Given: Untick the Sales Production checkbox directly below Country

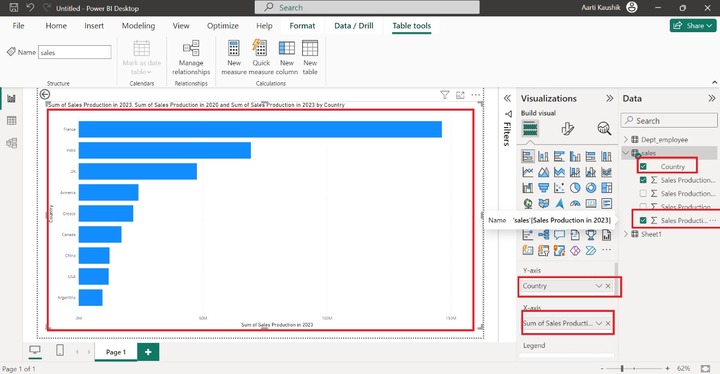Looking at the screenshot, I should [x=643, y=180].
